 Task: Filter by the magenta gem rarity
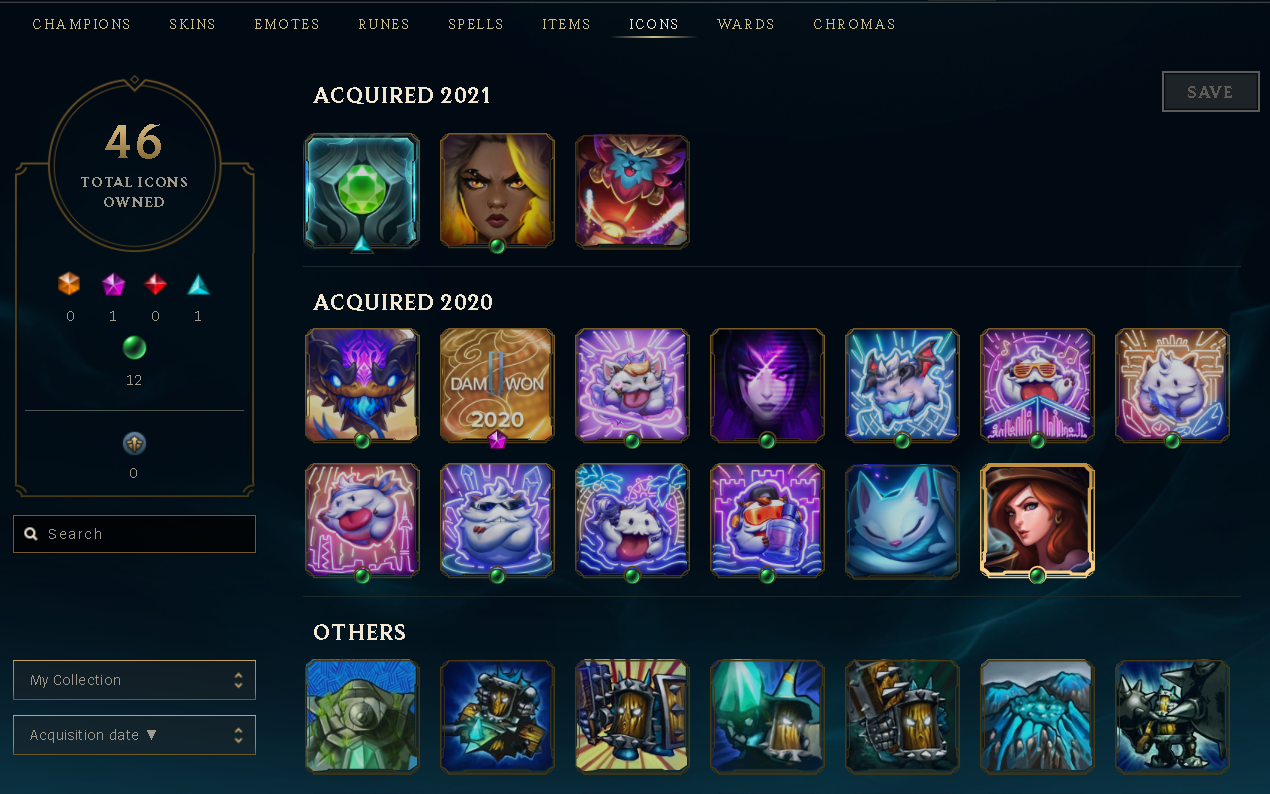(x=113, y=285)
